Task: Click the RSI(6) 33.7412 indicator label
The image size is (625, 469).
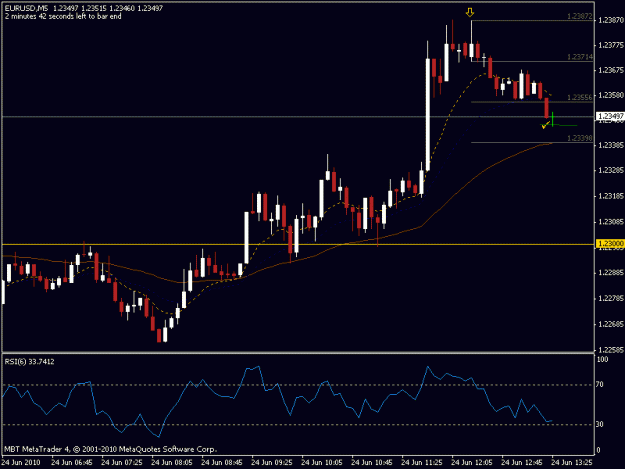Action: [29, 361]
